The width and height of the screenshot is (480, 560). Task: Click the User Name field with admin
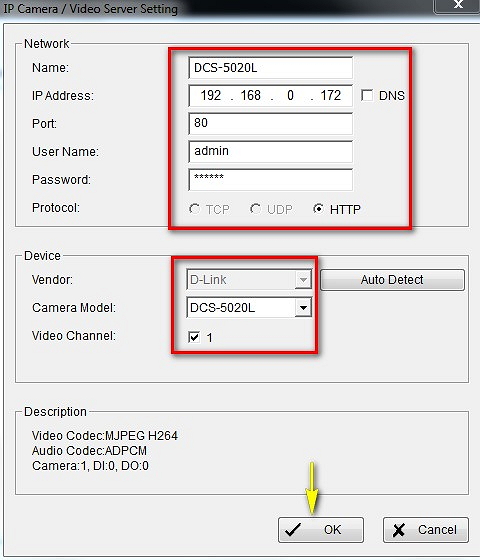click(x=270, y=151)
